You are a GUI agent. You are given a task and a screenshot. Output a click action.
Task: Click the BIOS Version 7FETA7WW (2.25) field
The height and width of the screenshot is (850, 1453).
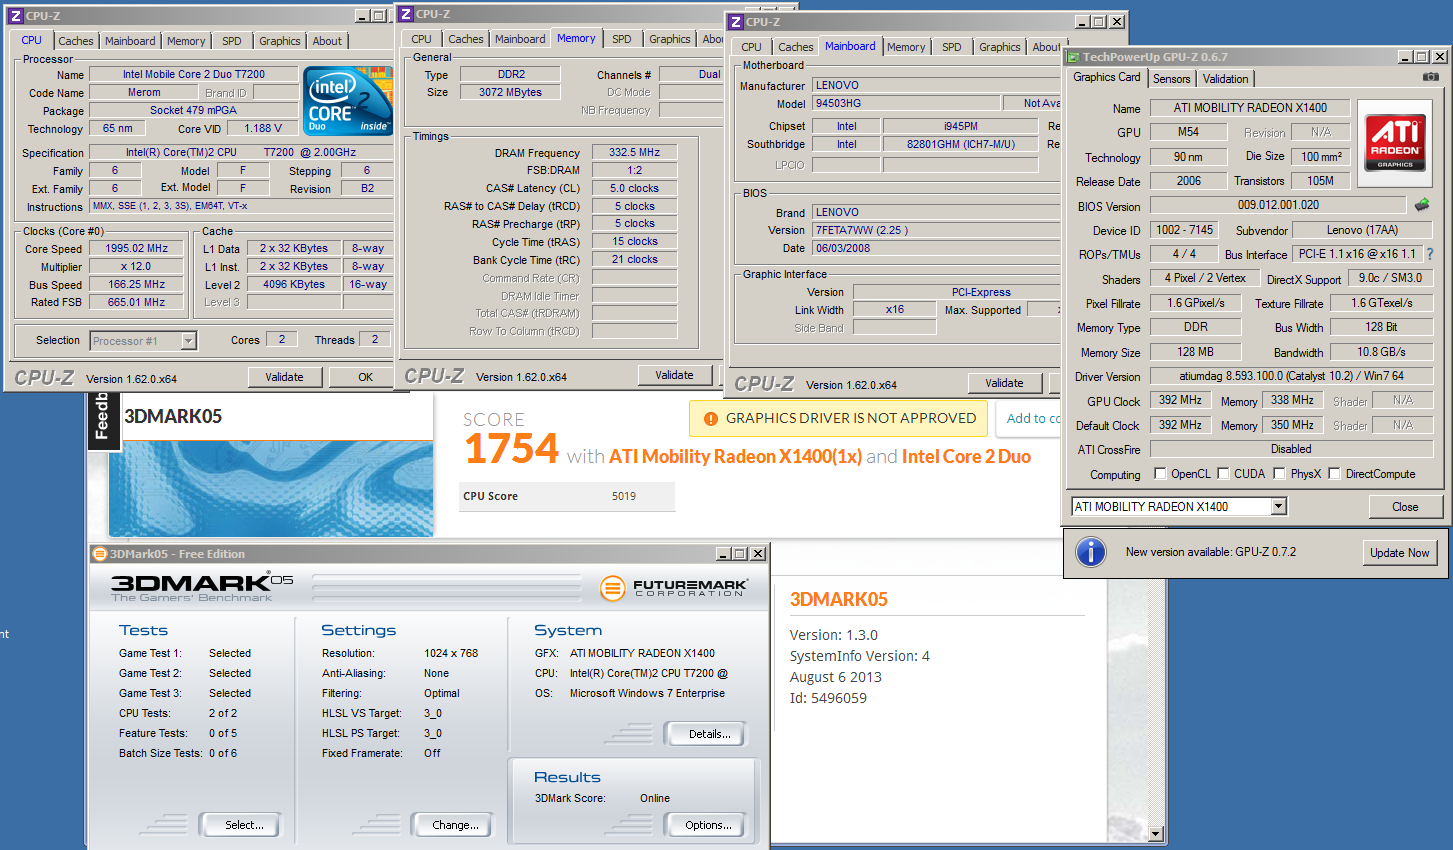point(935,230)
